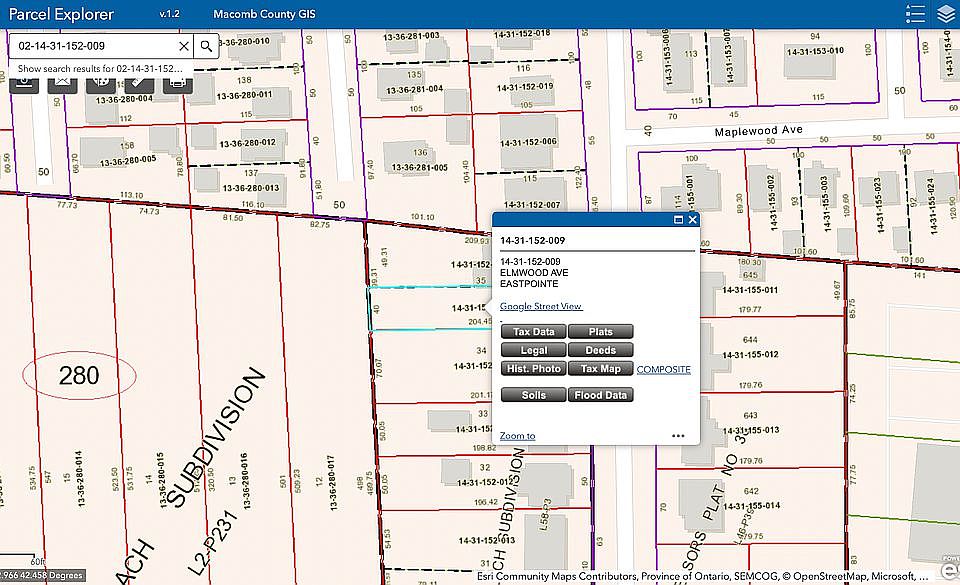Open the Plats button
The image size is (960, 585).
click(x=601, y=332)
